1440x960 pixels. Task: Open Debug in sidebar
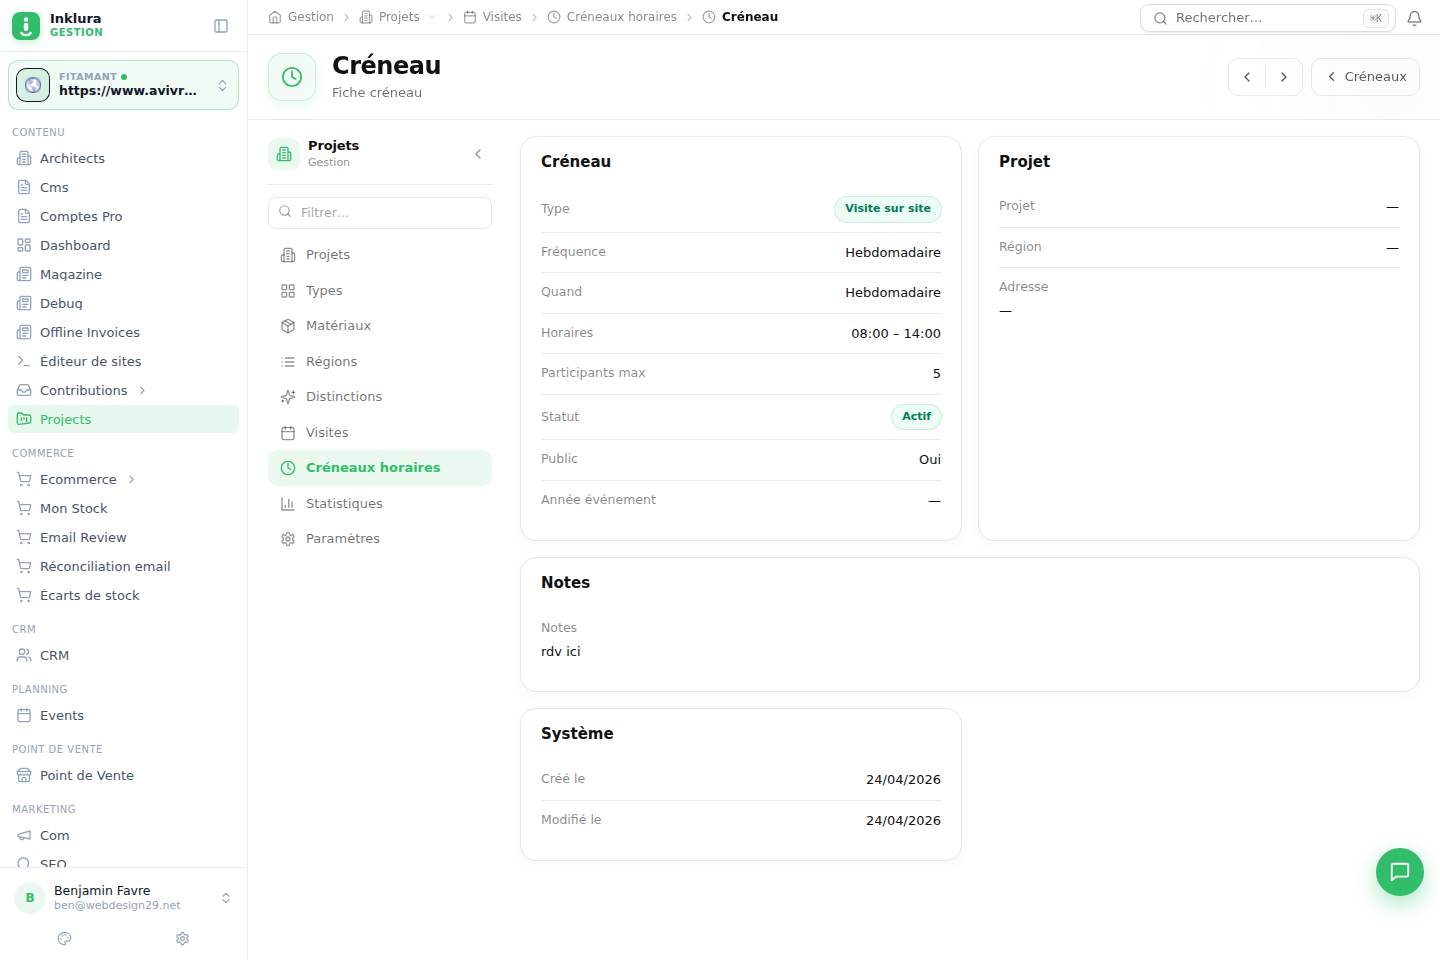tap(123, 303)
